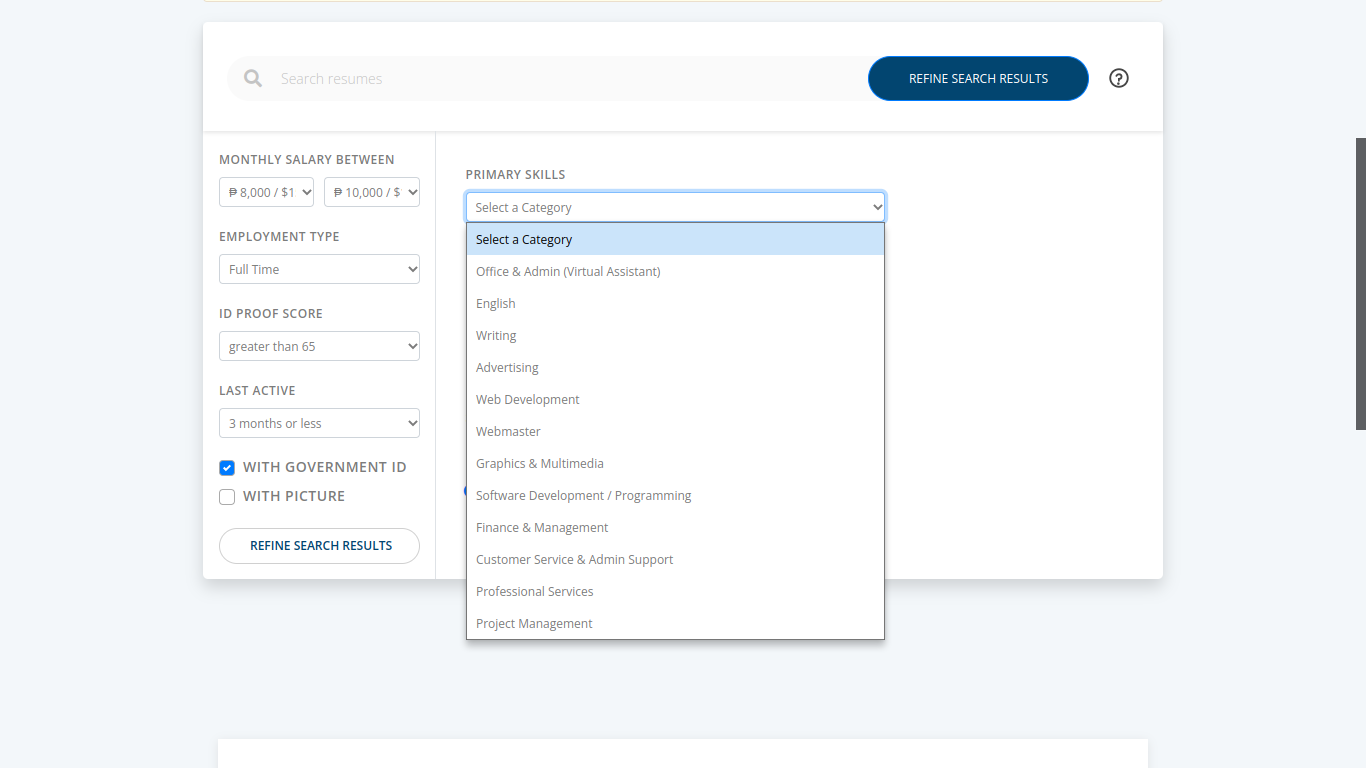
Task: Select the Writing category option
Action: pos(675,335)
